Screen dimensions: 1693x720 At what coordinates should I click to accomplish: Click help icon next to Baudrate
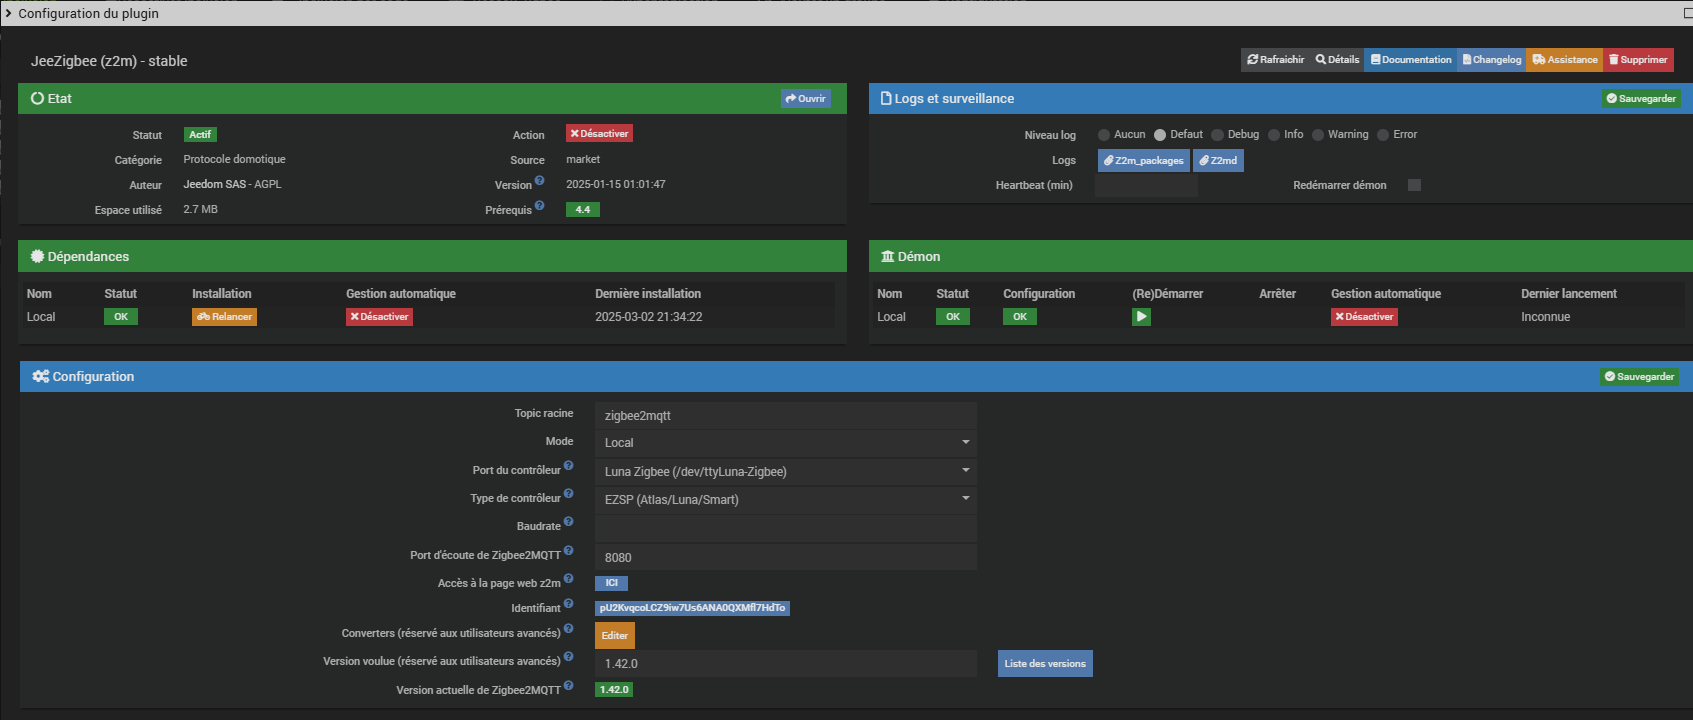click(x=568, y=522)
